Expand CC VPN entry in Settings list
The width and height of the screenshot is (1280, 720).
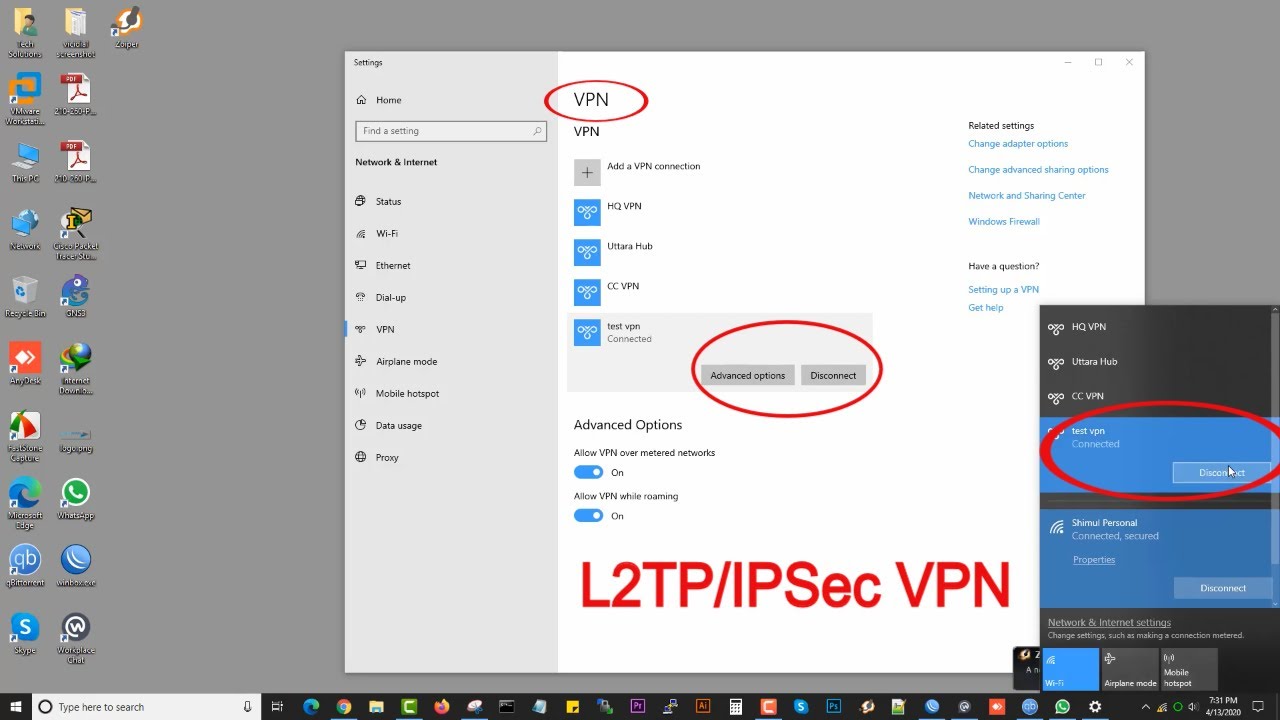pyautogui.click(x=719, y=292)
